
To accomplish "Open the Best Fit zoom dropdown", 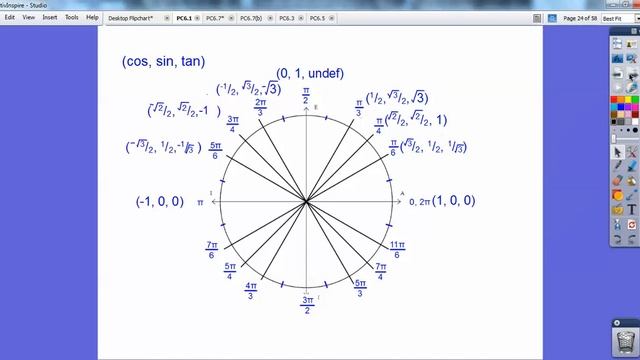I will [637, 19].
